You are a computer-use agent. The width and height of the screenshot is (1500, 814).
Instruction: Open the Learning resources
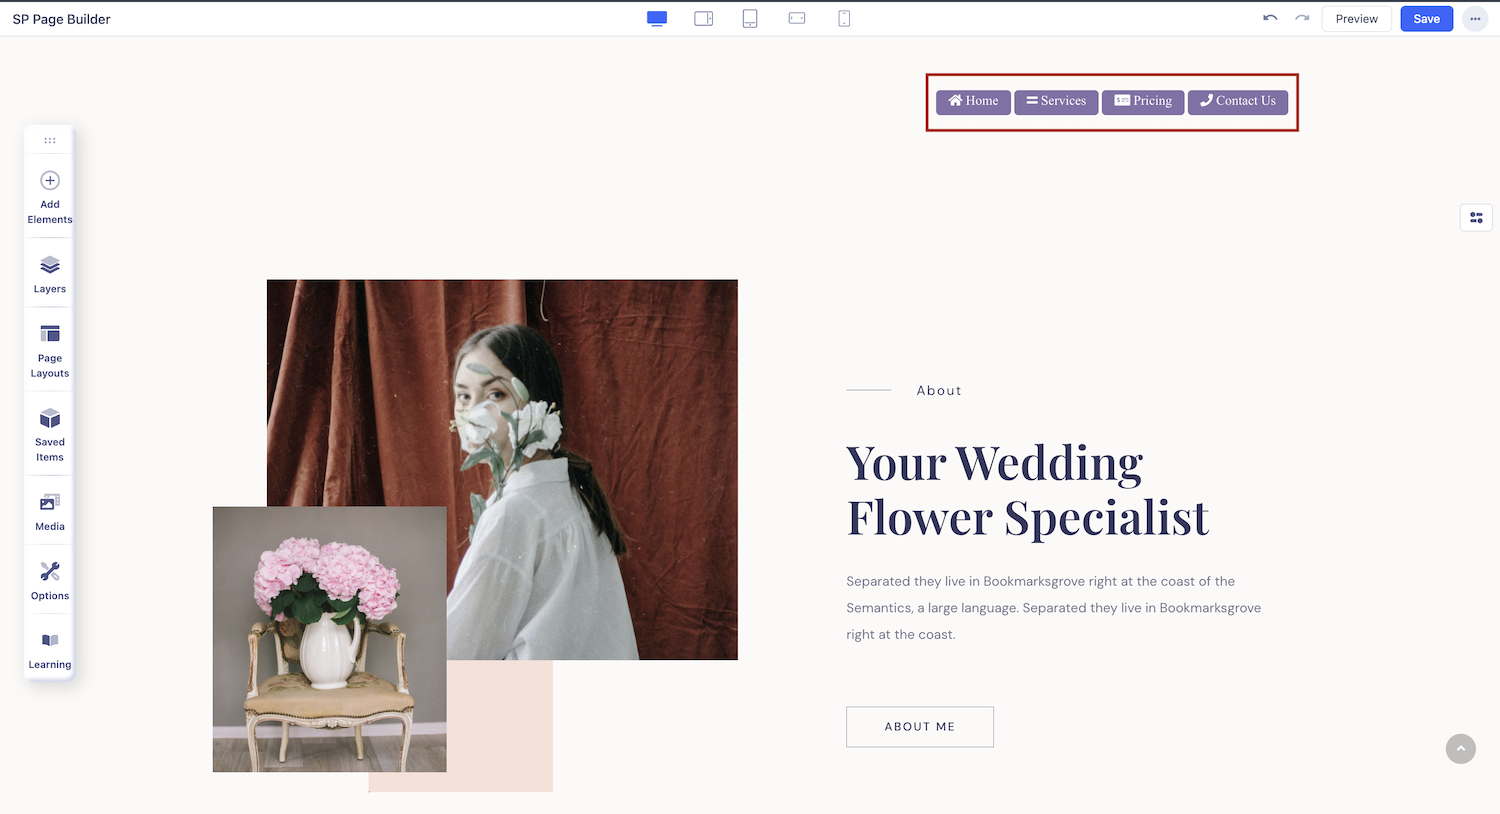pyautogui.click(x=50, y=649)
